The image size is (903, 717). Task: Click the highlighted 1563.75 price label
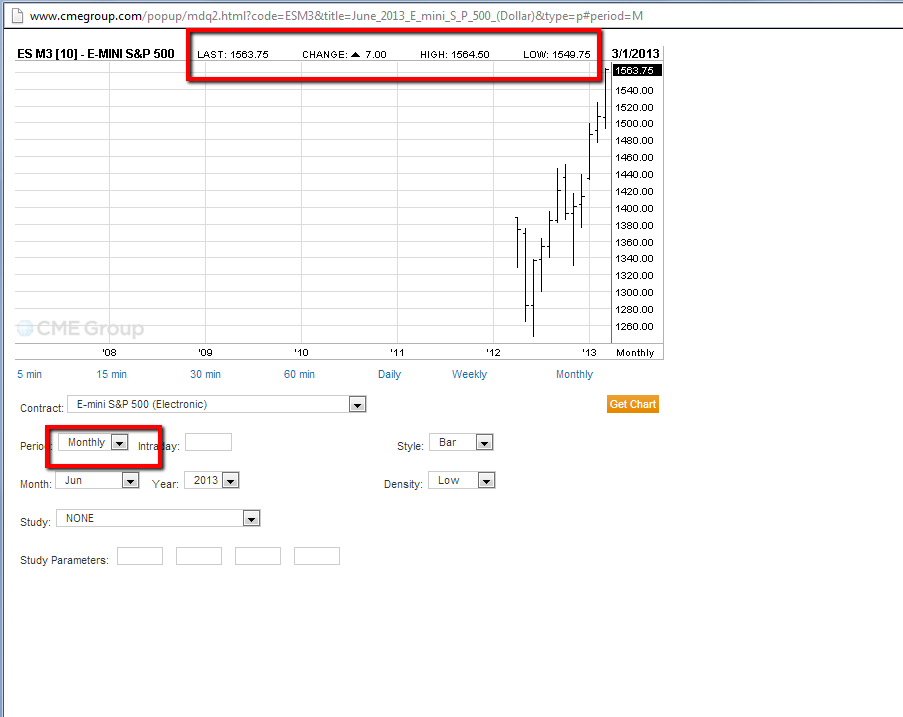(x=637, y=70)
